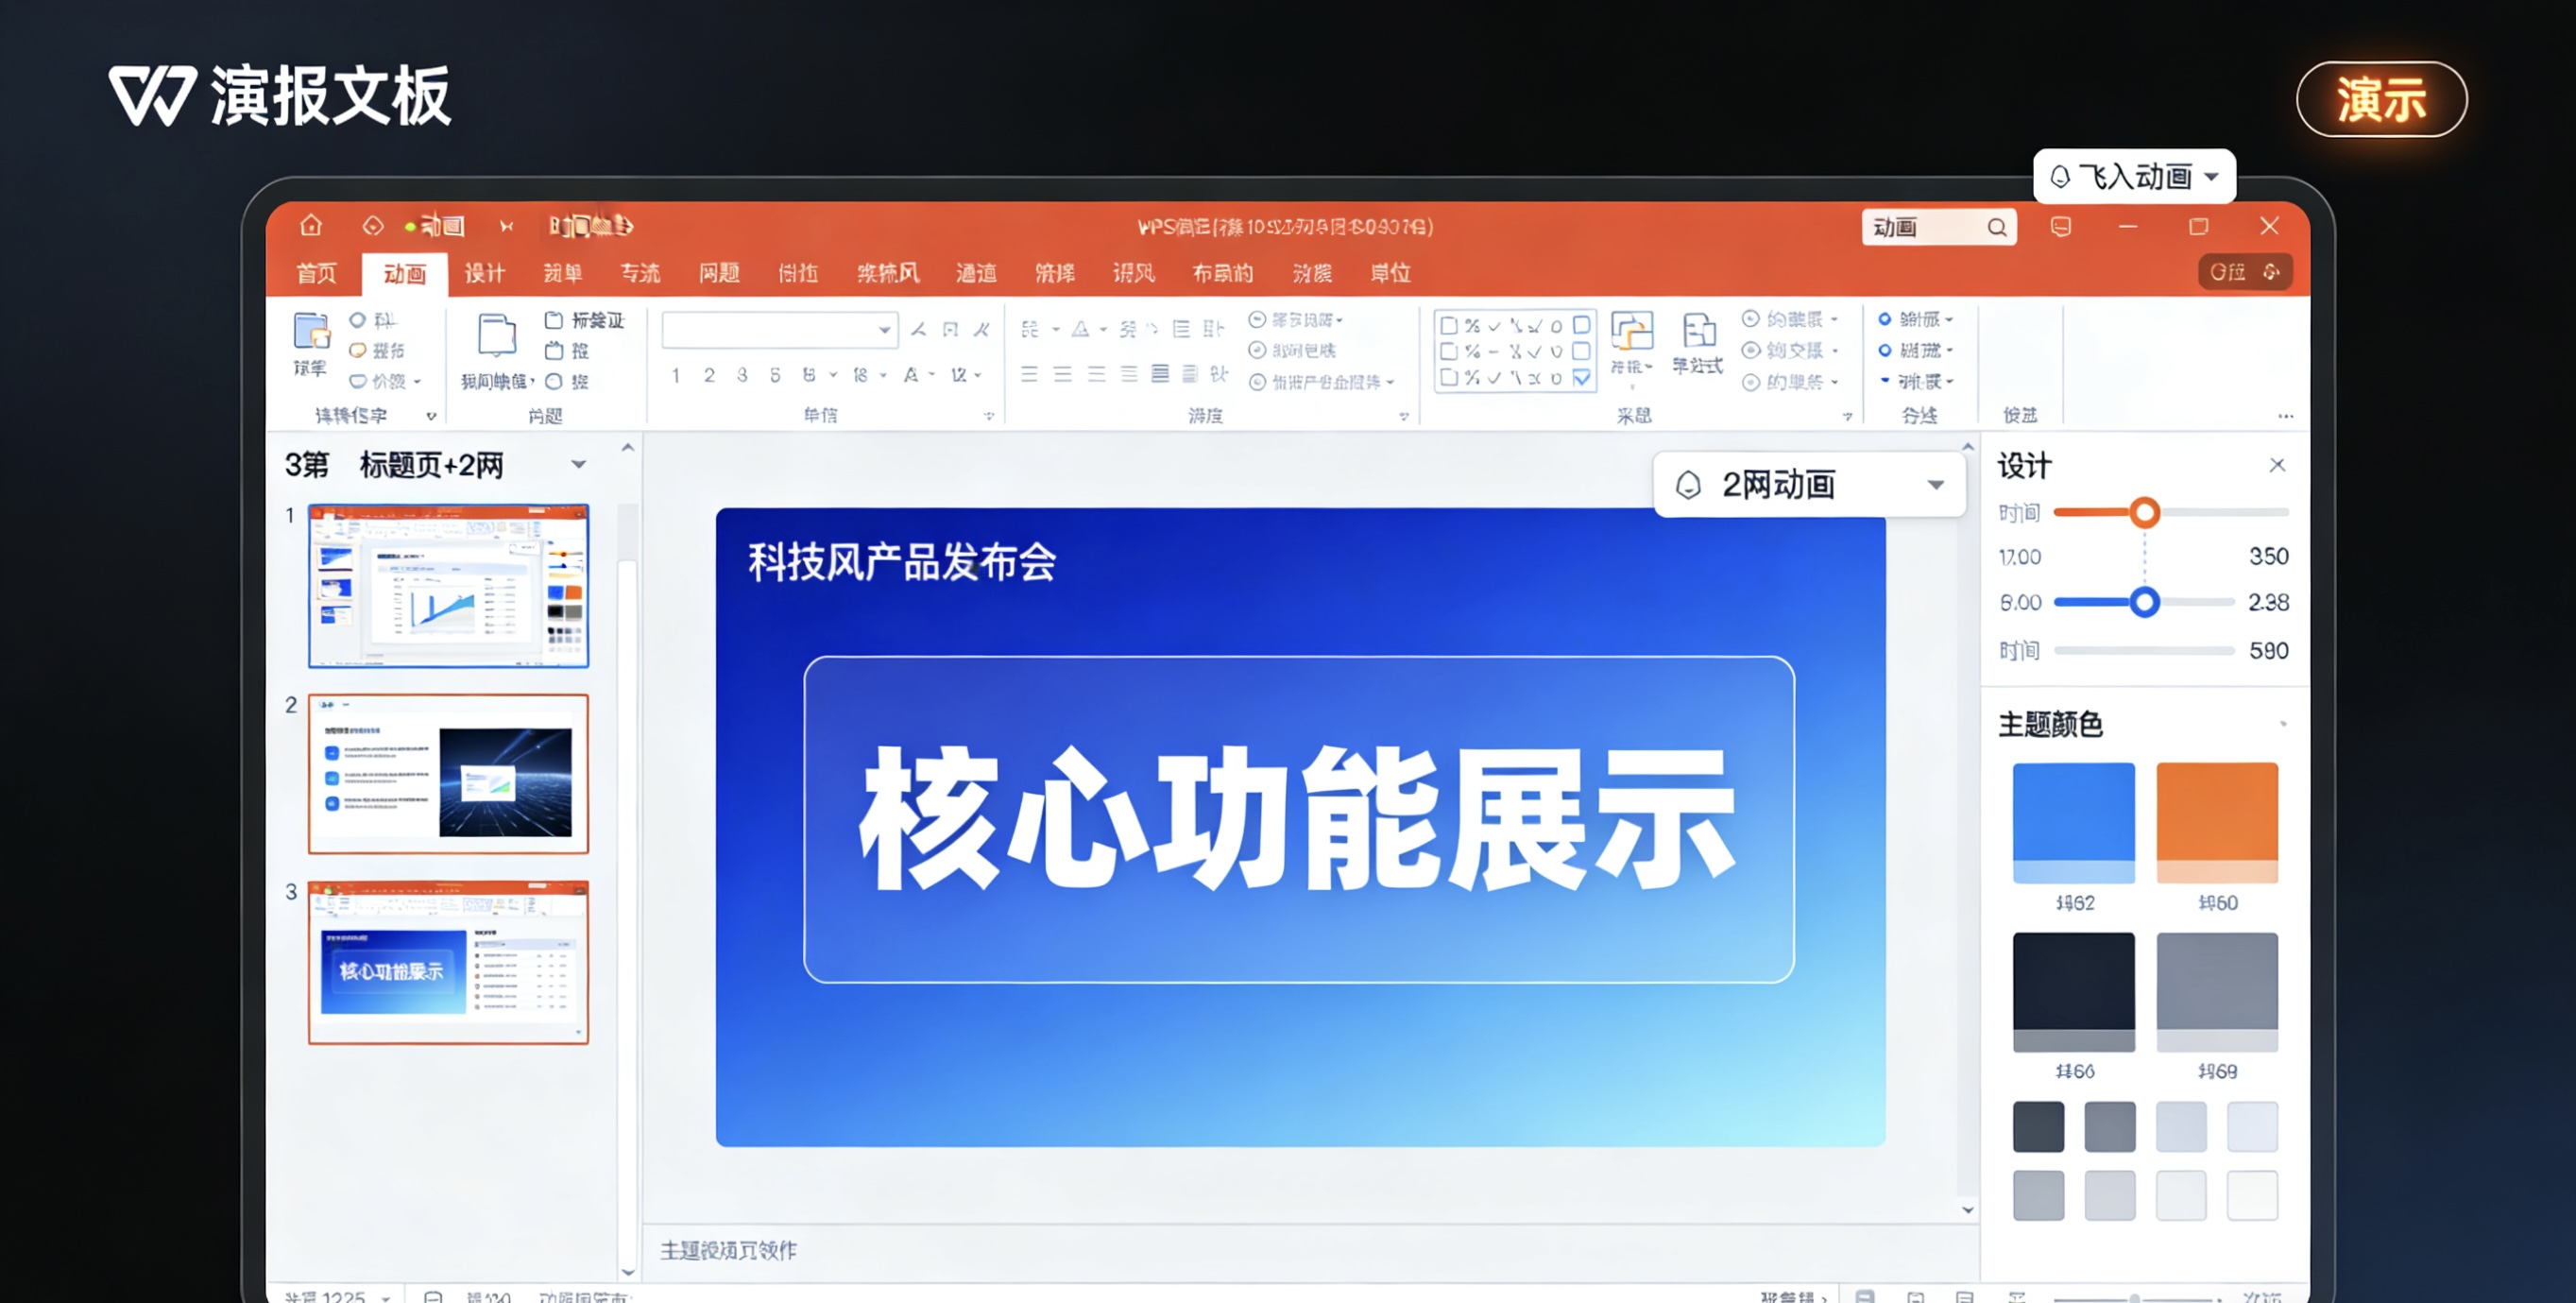
Task: Click the search magnifier in the 动画 search box
Action: point(1997,227)
